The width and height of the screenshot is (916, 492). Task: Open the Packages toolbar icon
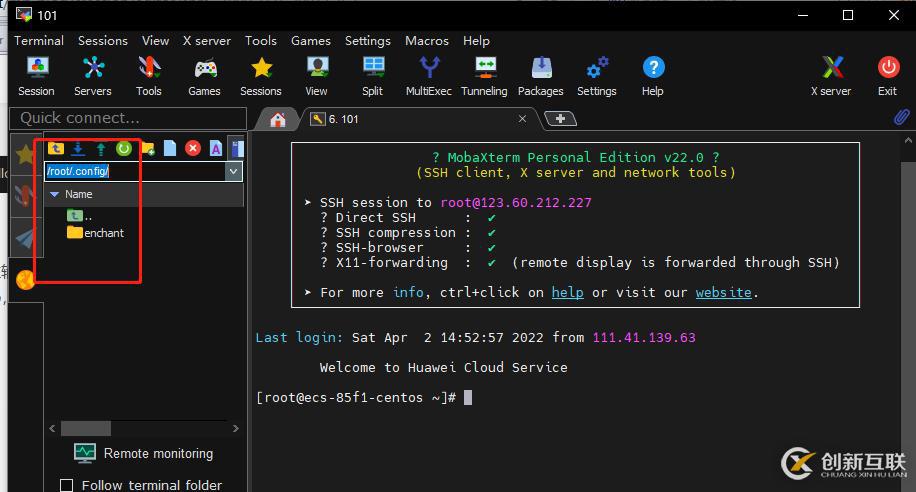click(x=540, y=76)
